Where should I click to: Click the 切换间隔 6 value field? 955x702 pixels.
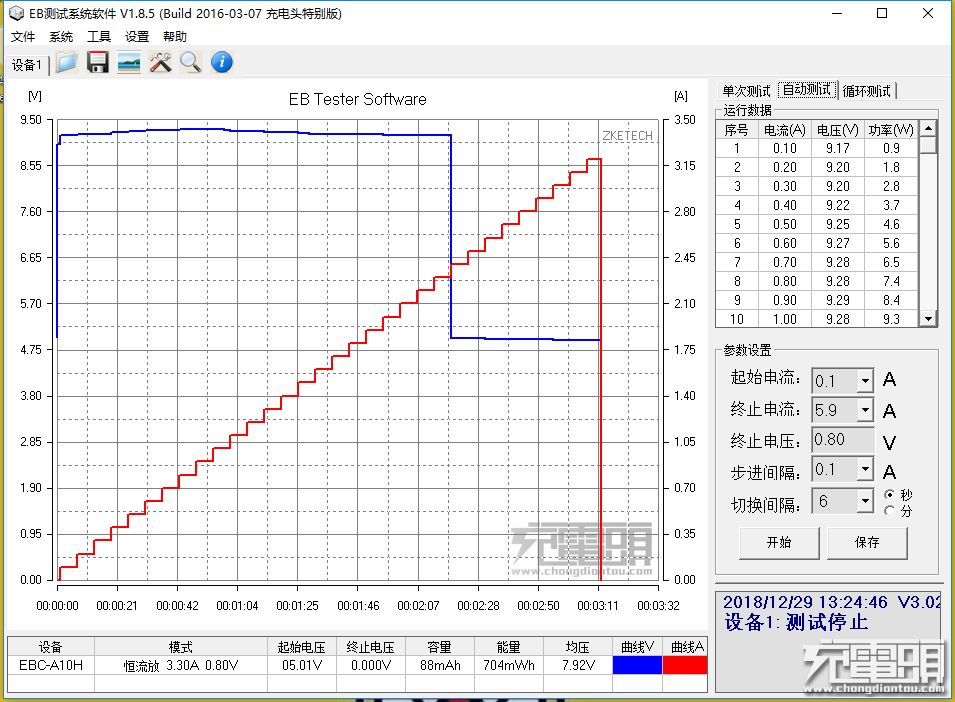[x=834, y=501]
